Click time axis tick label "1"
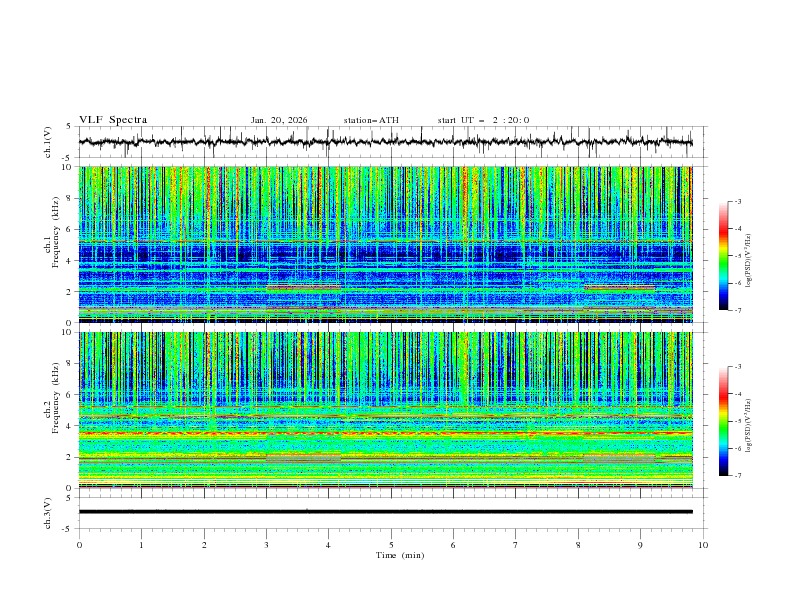This screenshot has width=792, height=612. click(x=141, y=545)
